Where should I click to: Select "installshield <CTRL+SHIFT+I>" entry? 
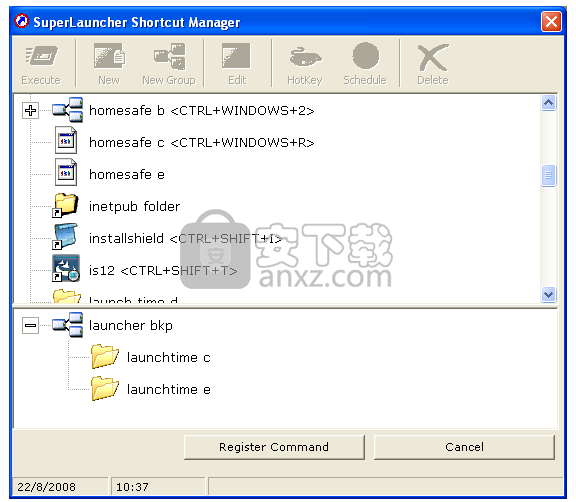(186, 239)
